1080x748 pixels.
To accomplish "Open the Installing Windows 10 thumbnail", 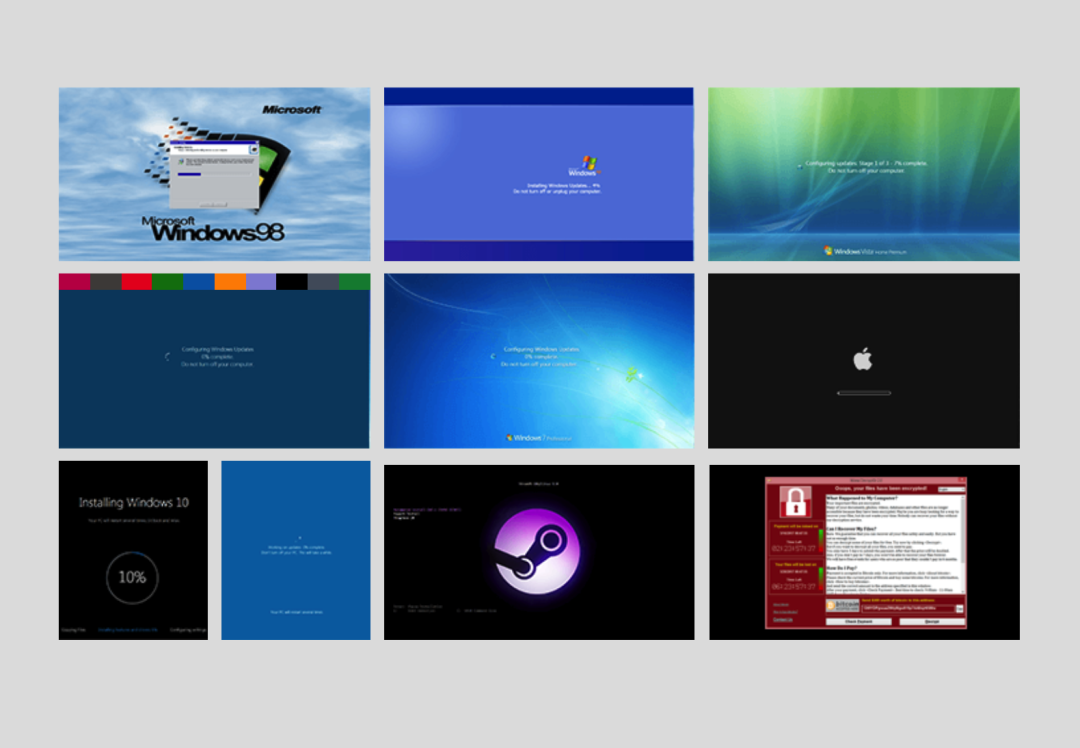I will 133,550.
